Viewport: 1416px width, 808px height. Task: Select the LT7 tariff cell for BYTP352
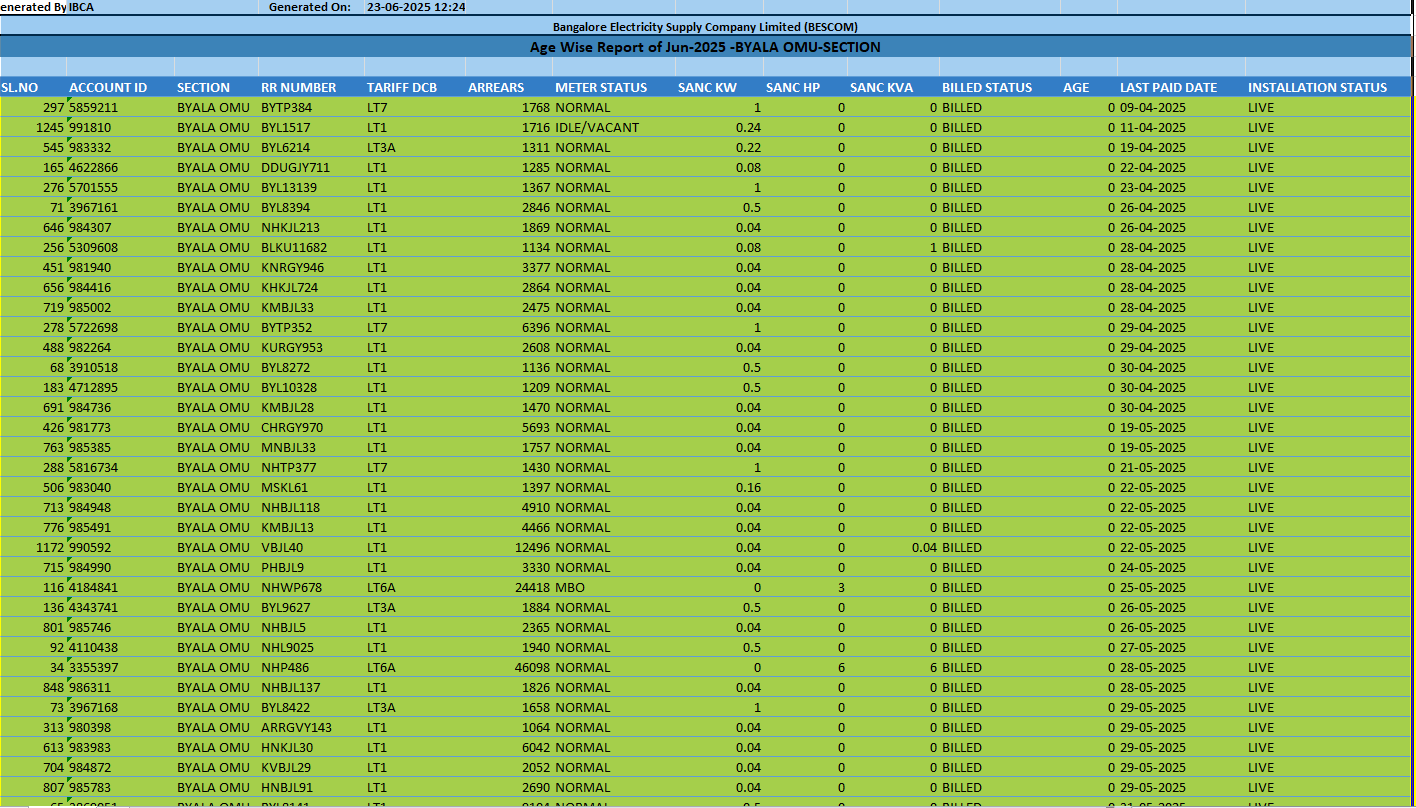coord(414,327)
